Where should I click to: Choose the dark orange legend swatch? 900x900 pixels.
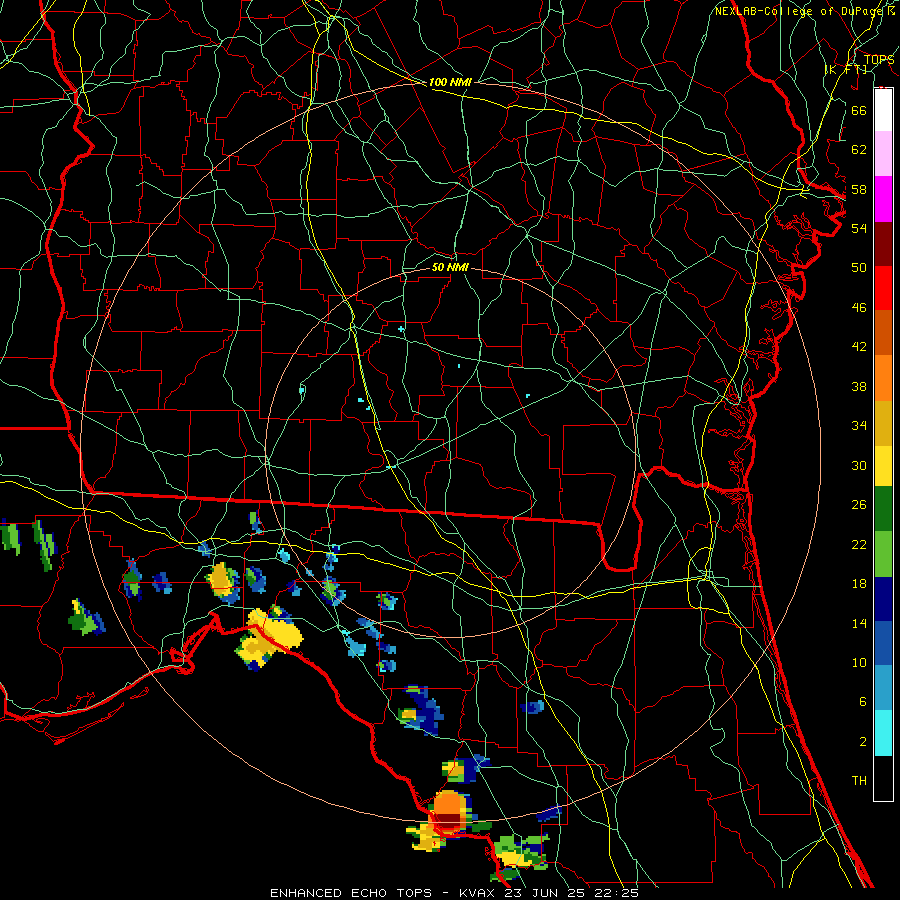point(883,333)
